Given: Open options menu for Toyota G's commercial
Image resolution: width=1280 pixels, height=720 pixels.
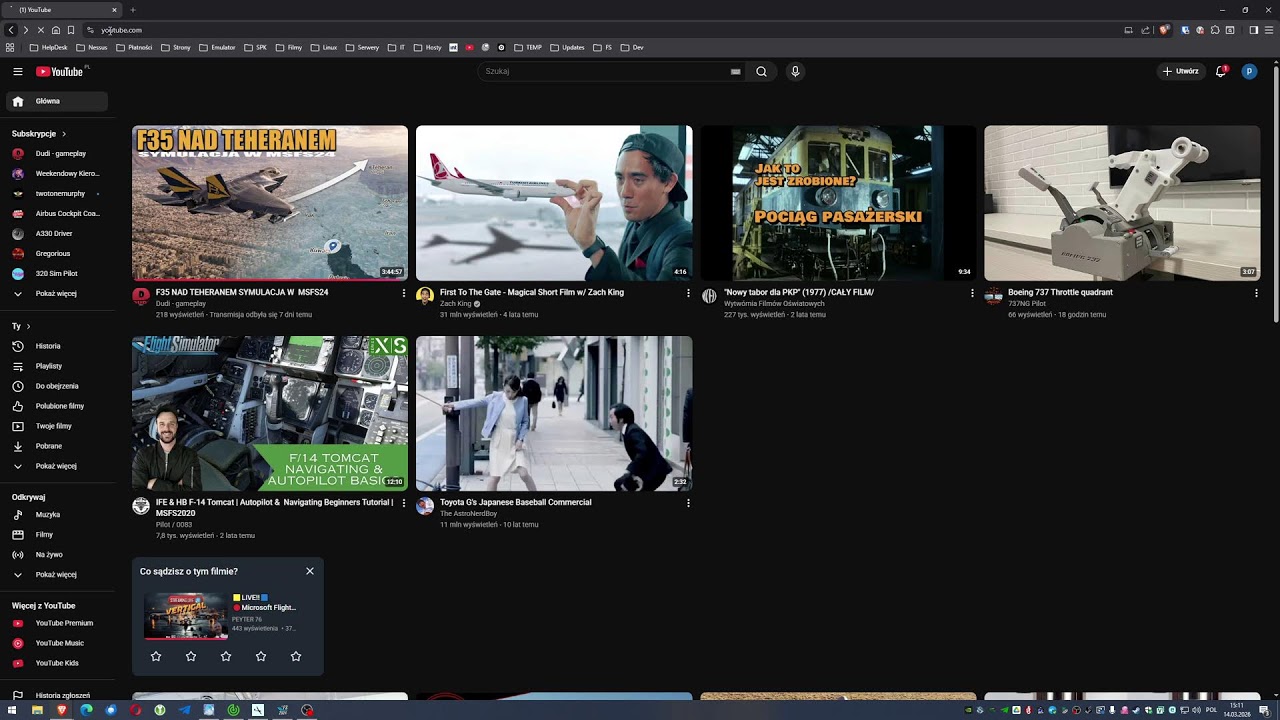Looking at the screenshot, I should 688,503.
